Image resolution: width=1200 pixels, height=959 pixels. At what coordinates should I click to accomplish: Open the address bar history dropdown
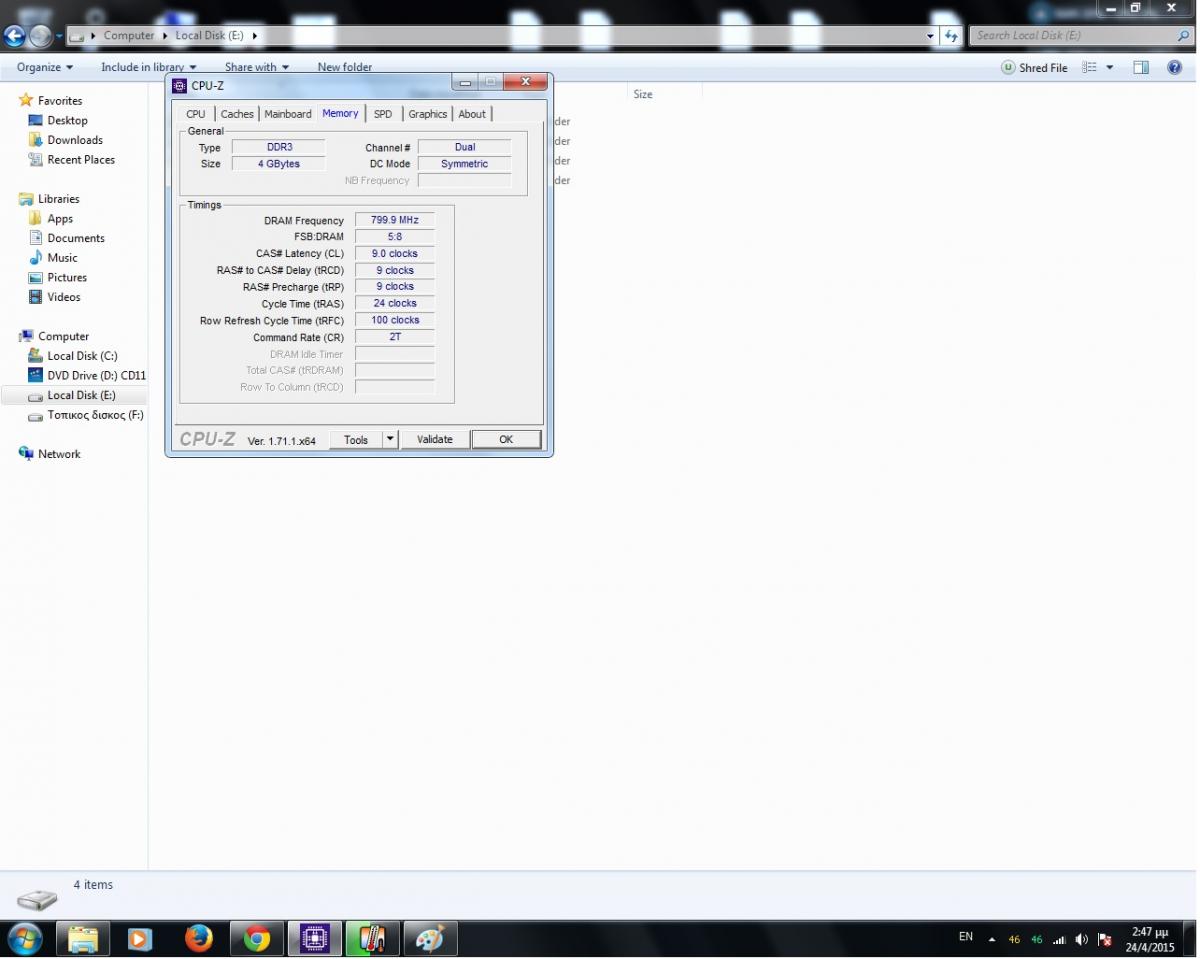[931, 36]
